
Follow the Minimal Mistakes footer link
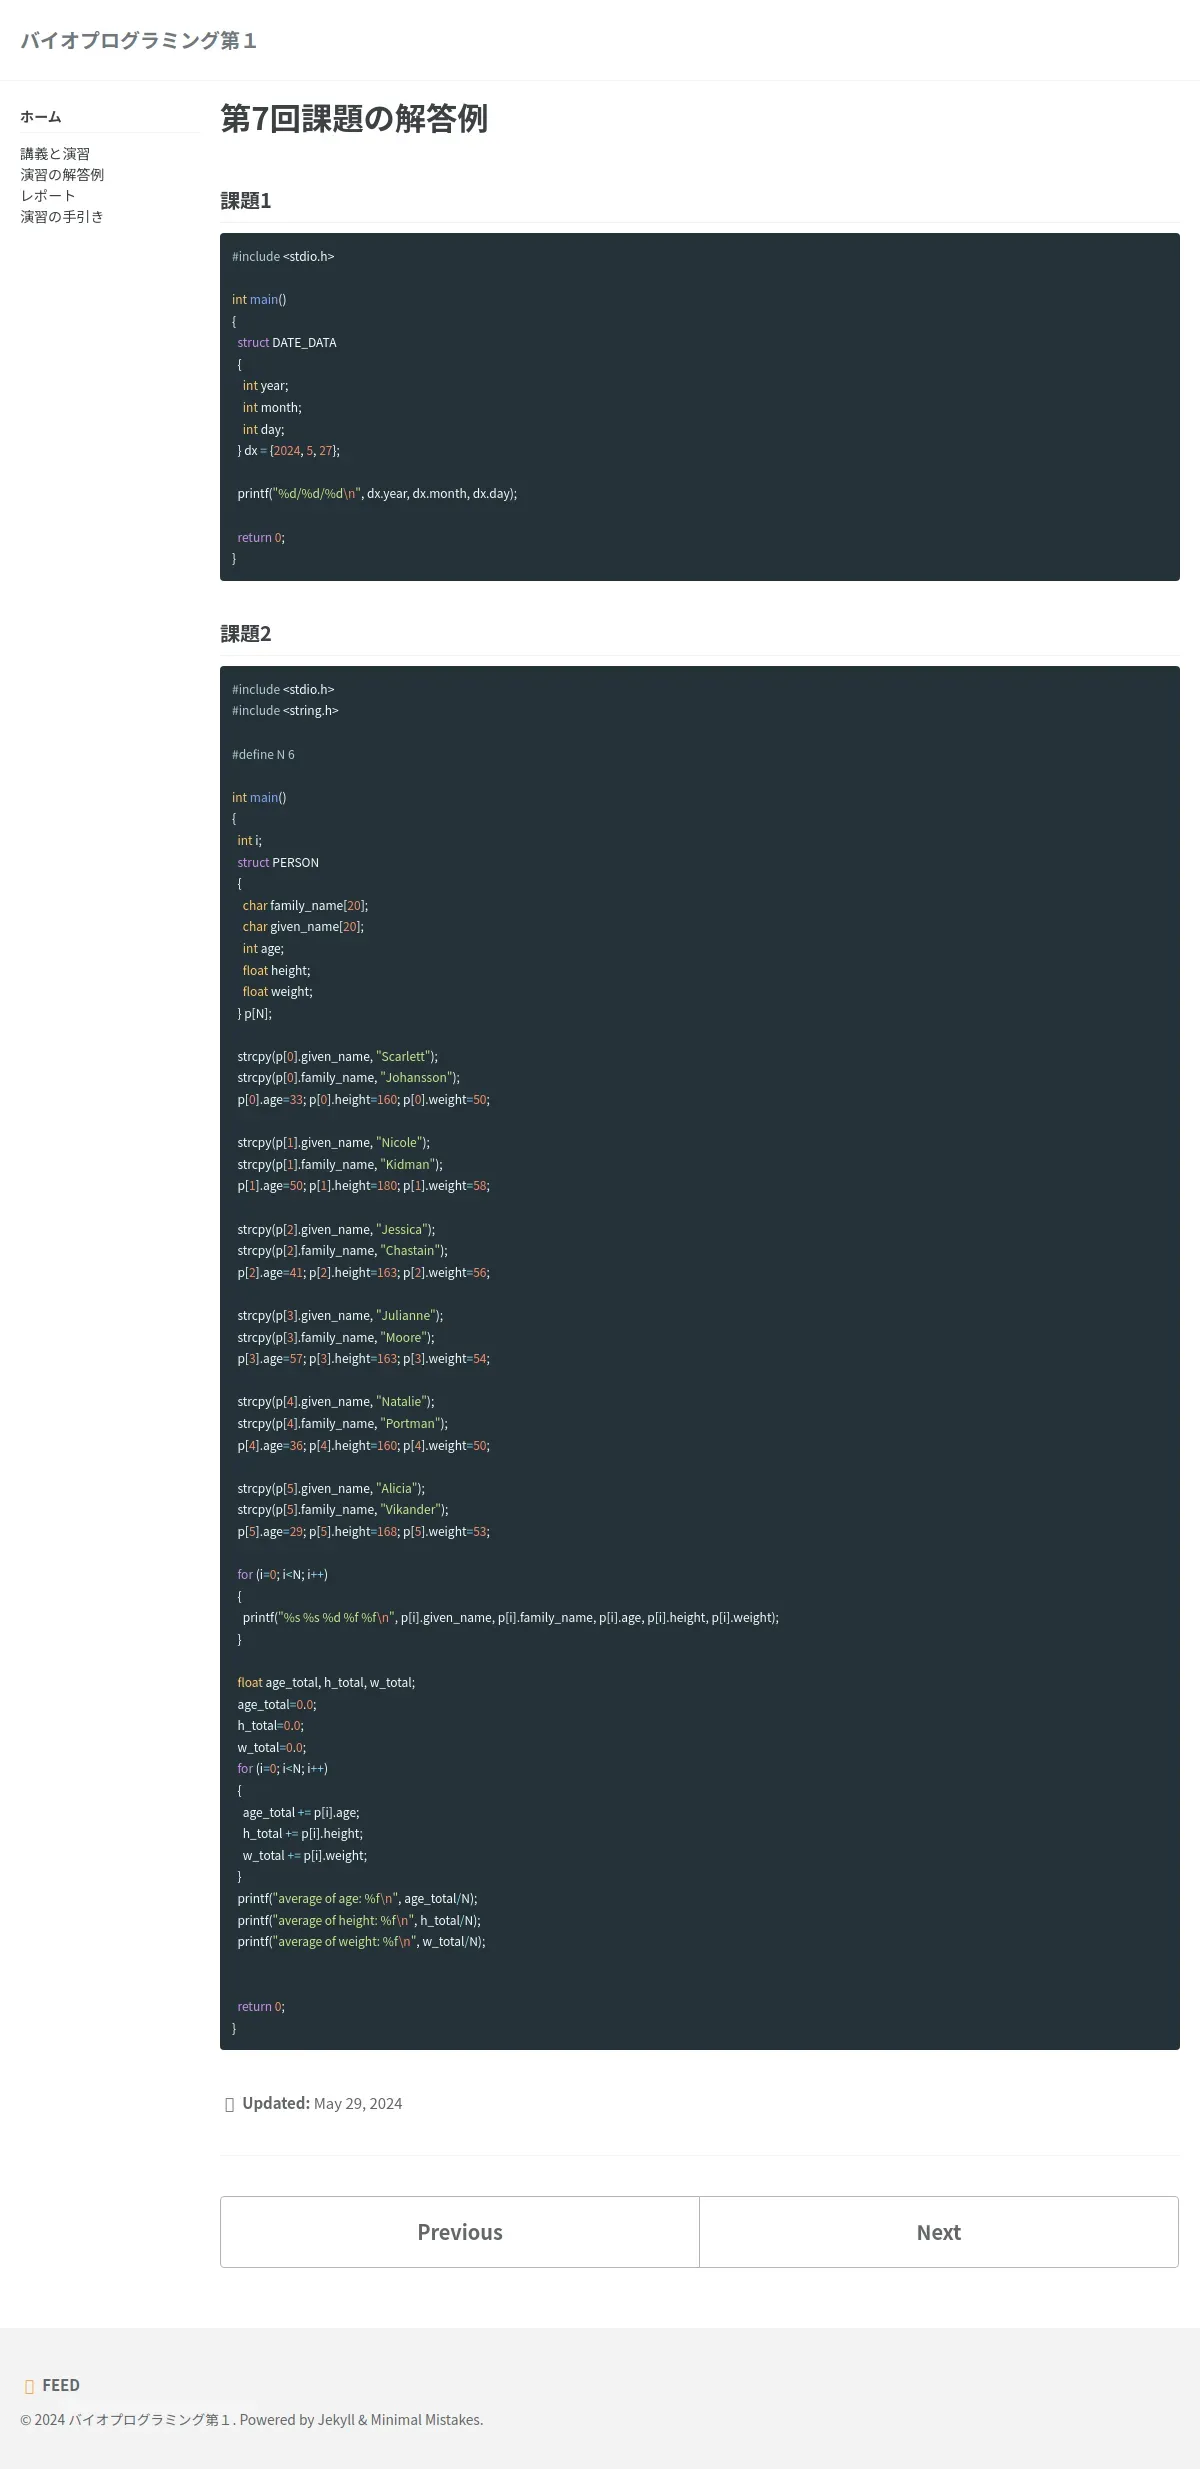(425, 2420)
